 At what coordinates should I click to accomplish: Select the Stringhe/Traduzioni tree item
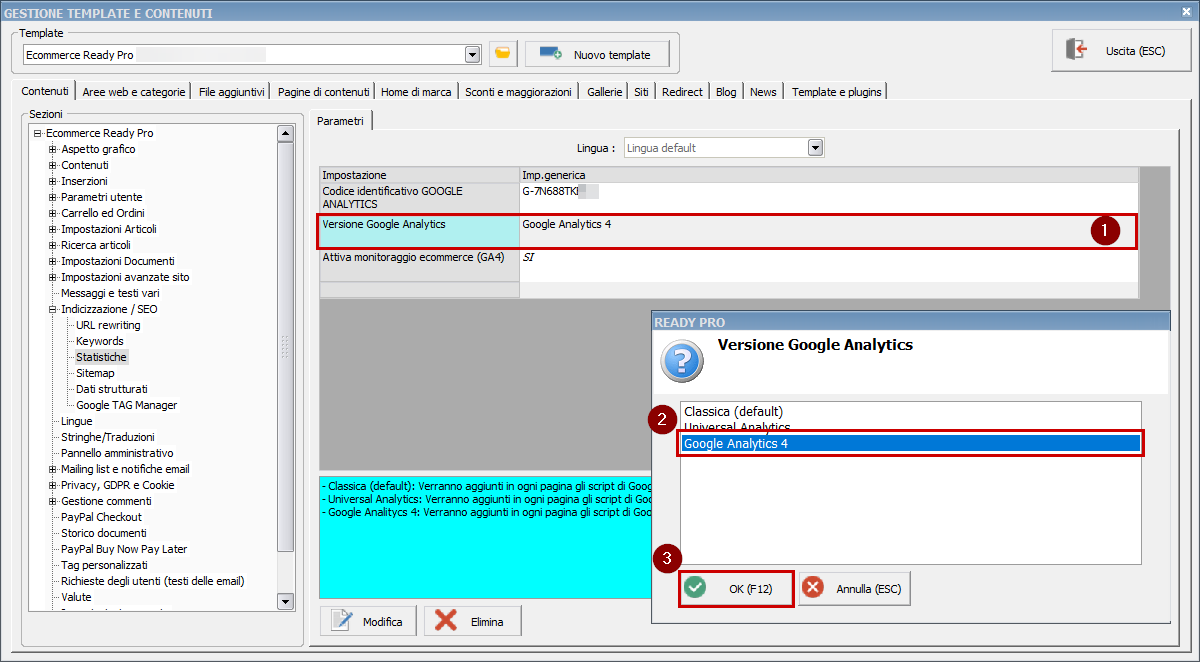[108, 437]
